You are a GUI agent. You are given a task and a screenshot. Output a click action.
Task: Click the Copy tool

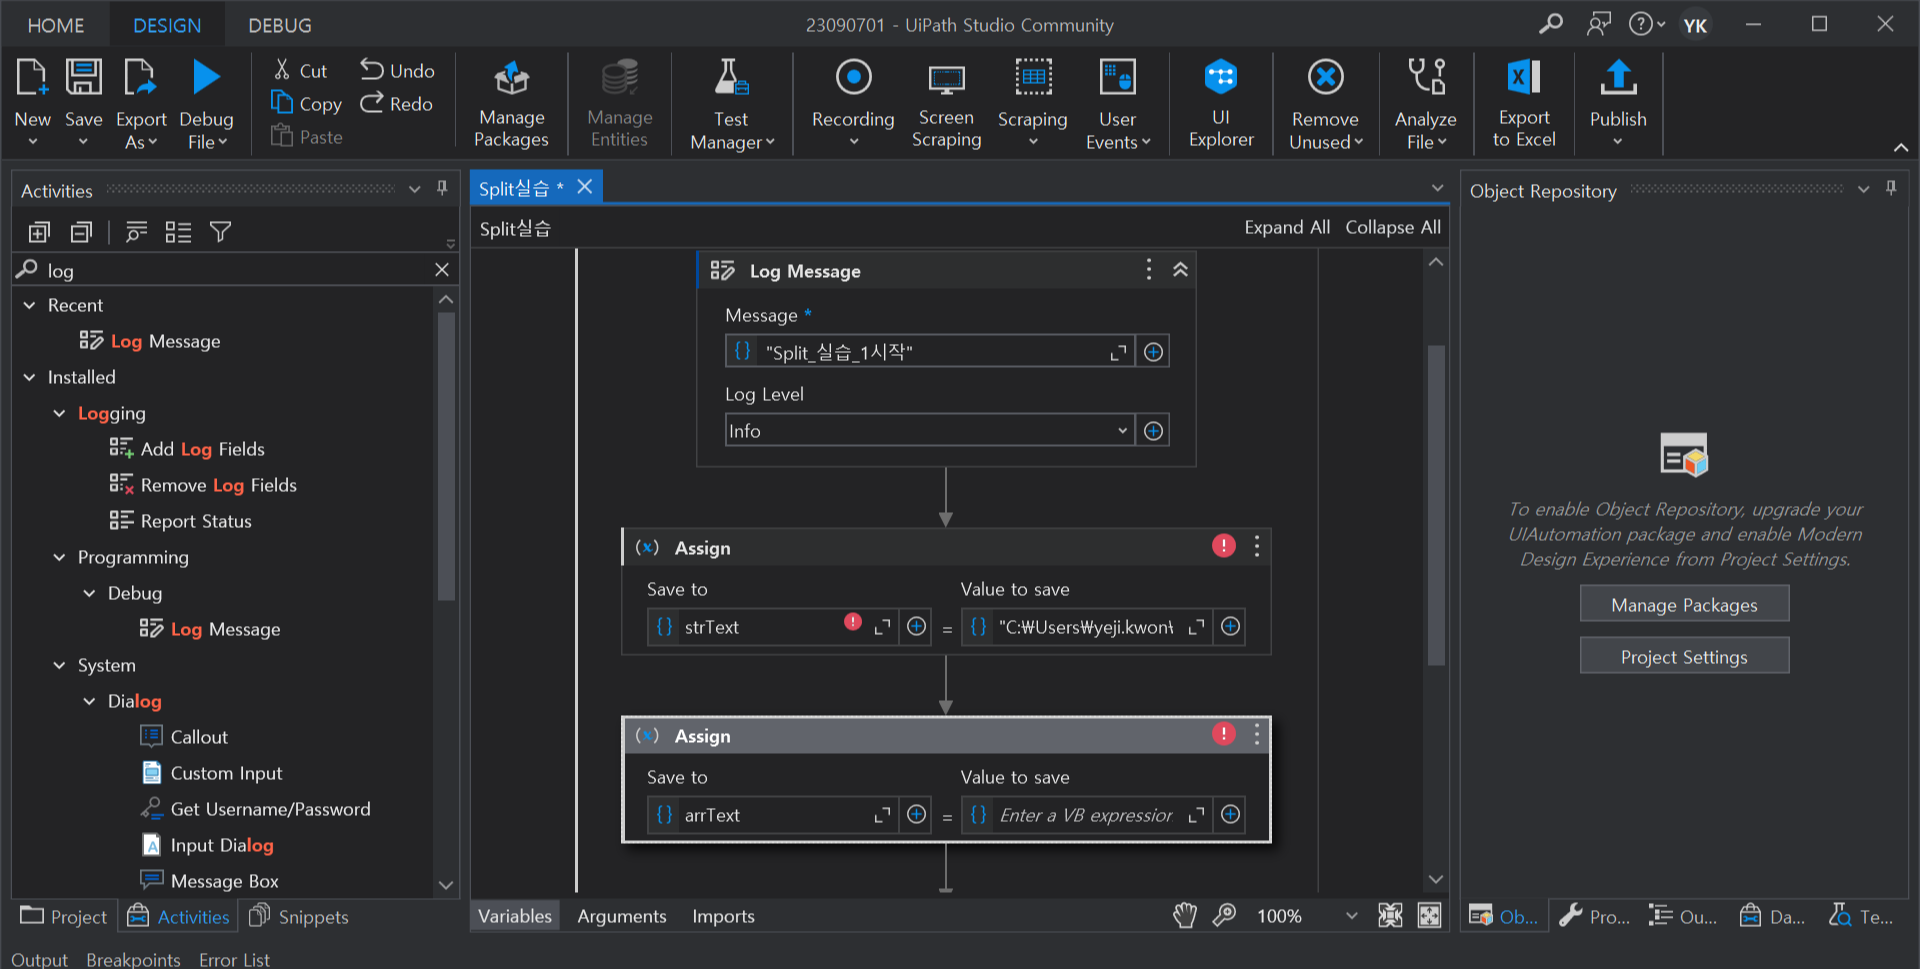(x=306, y=103)
